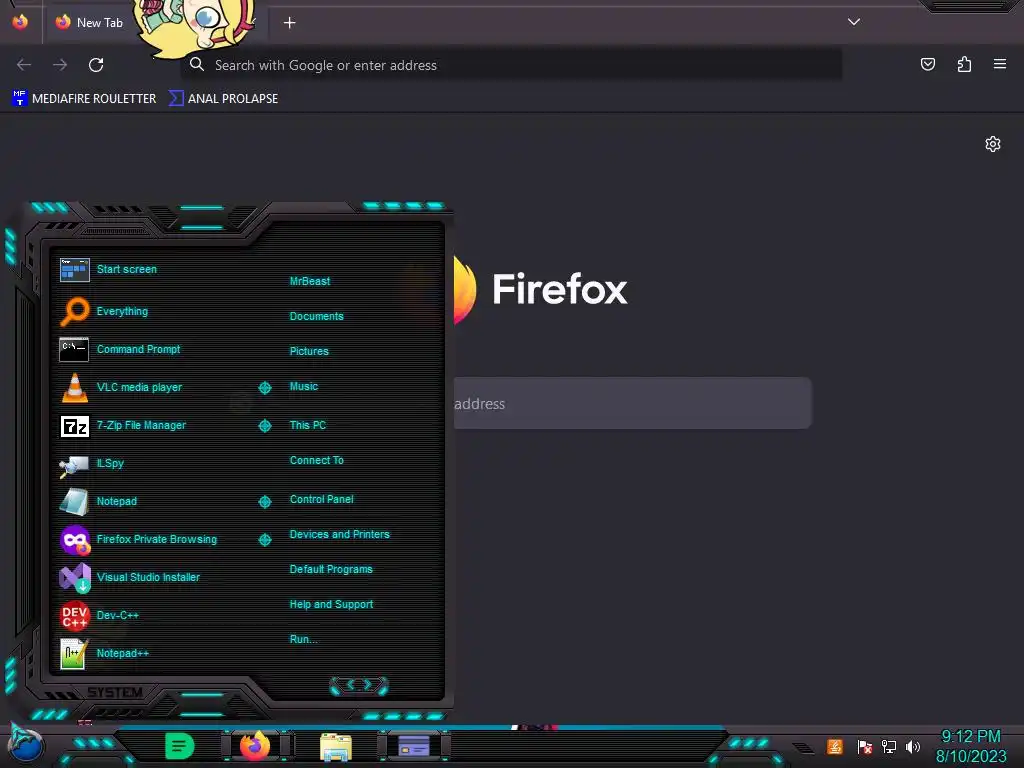
Task: Click the address bar search field
Action: (x=511, y=65)
